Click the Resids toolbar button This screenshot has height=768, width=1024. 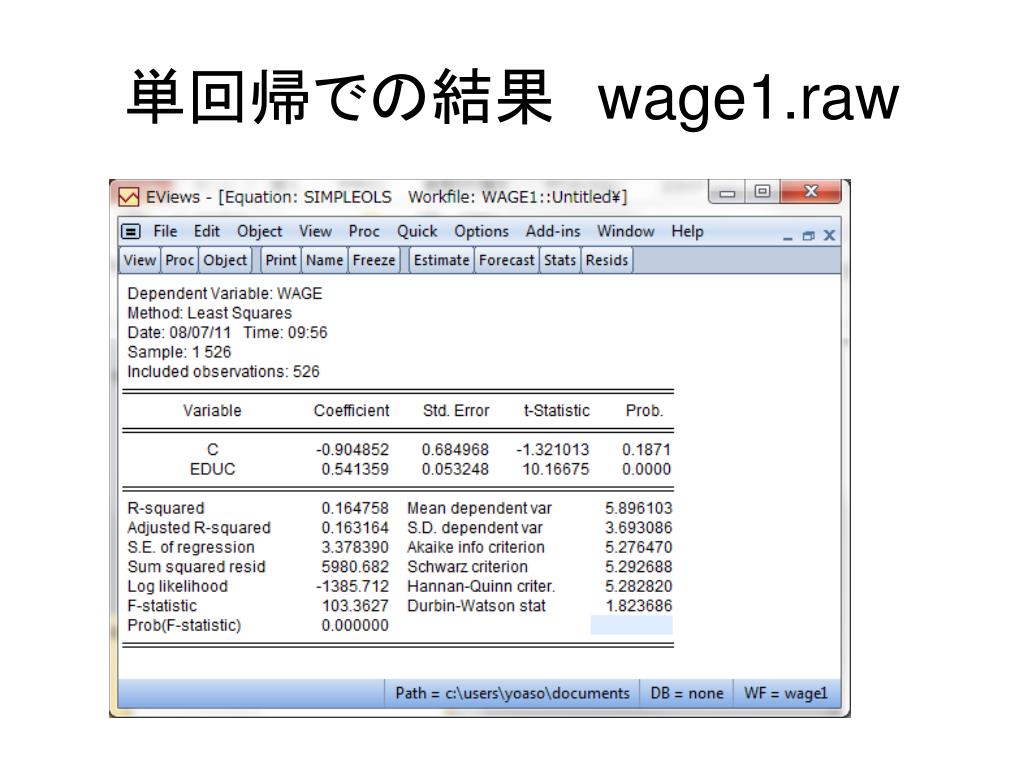(607, 260)
